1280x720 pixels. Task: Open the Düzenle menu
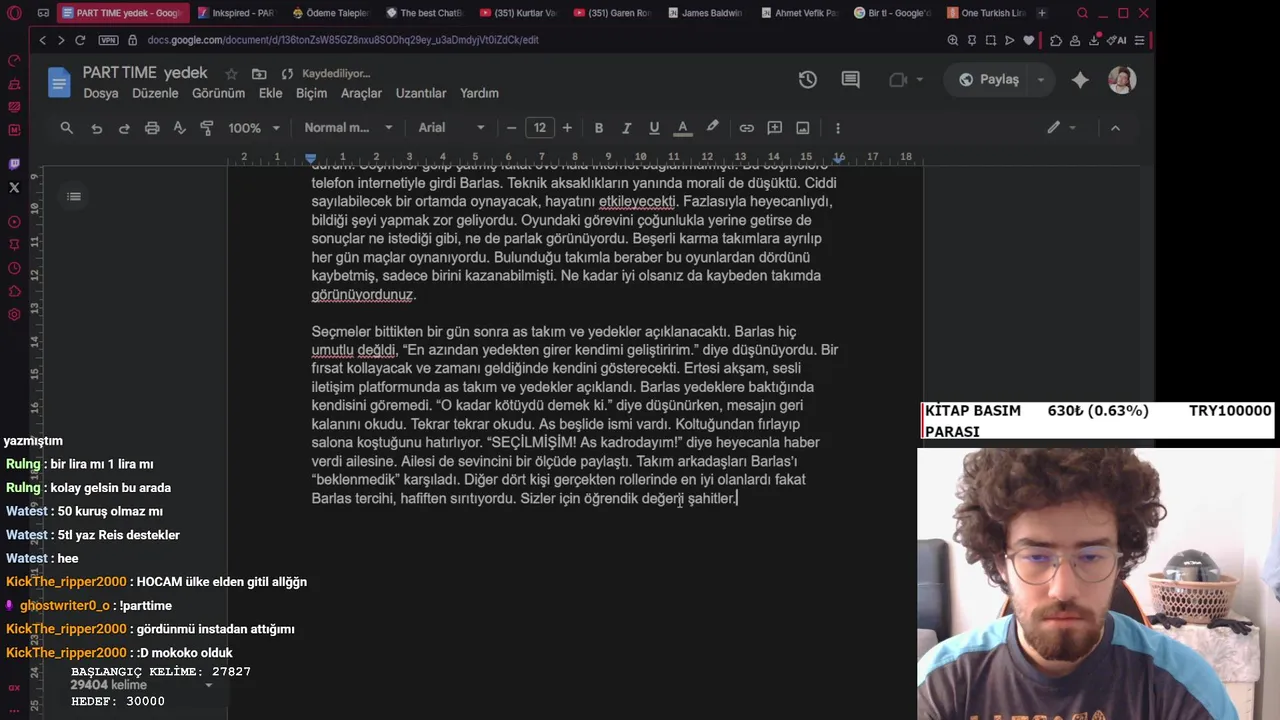[x=156, y=93]
